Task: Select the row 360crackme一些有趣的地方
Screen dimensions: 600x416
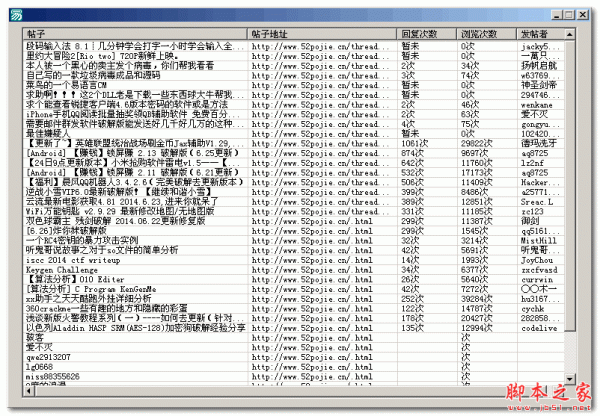Action: pyautogui.click(x=293, y=309)
